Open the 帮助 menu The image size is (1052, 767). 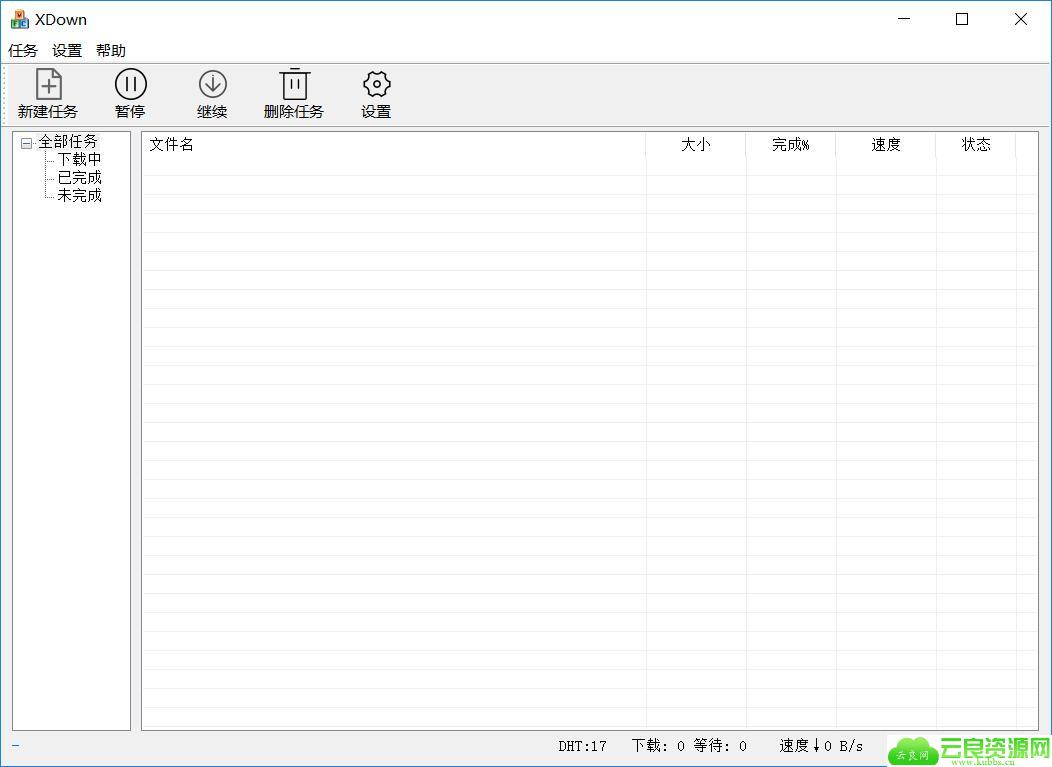pyautogui.click(x=111, y=51)
